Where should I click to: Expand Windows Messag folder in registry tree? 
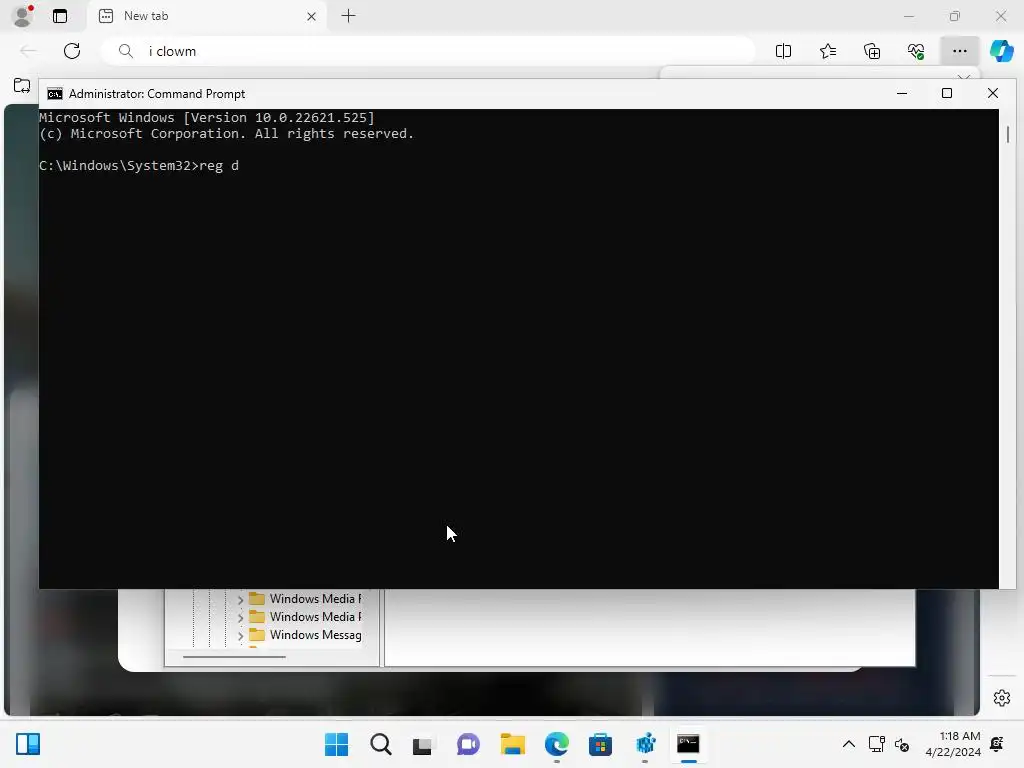[240, 635]
